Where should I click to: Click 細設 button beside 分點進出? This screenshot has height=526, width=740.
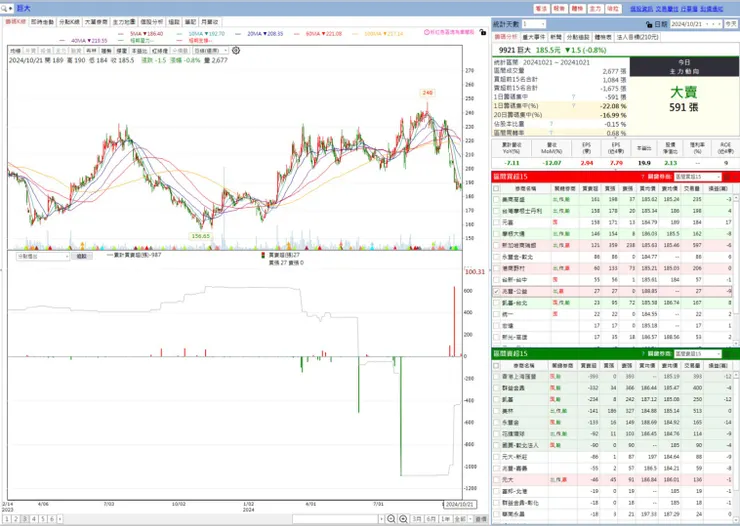coord(82,256)
